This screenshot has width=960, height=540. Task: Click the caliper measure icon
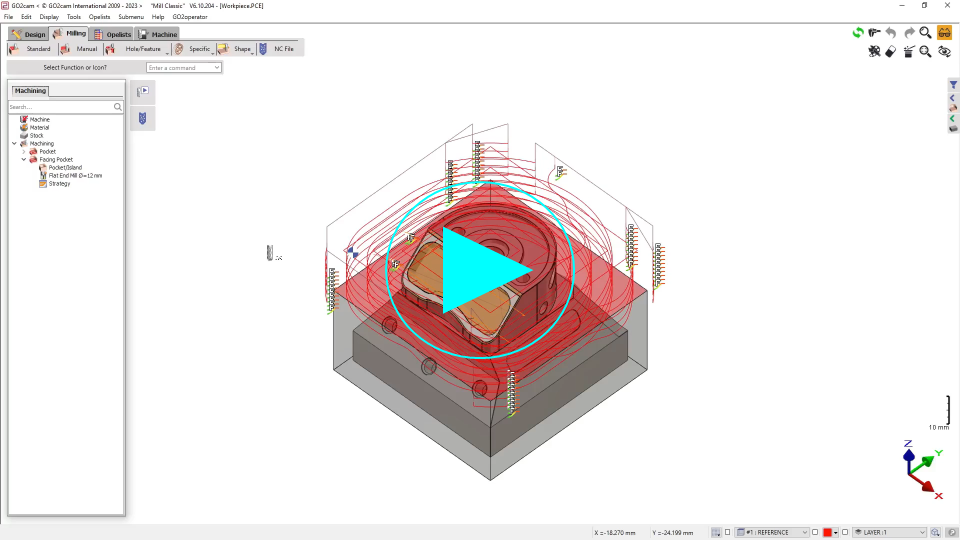click(874, 33)
